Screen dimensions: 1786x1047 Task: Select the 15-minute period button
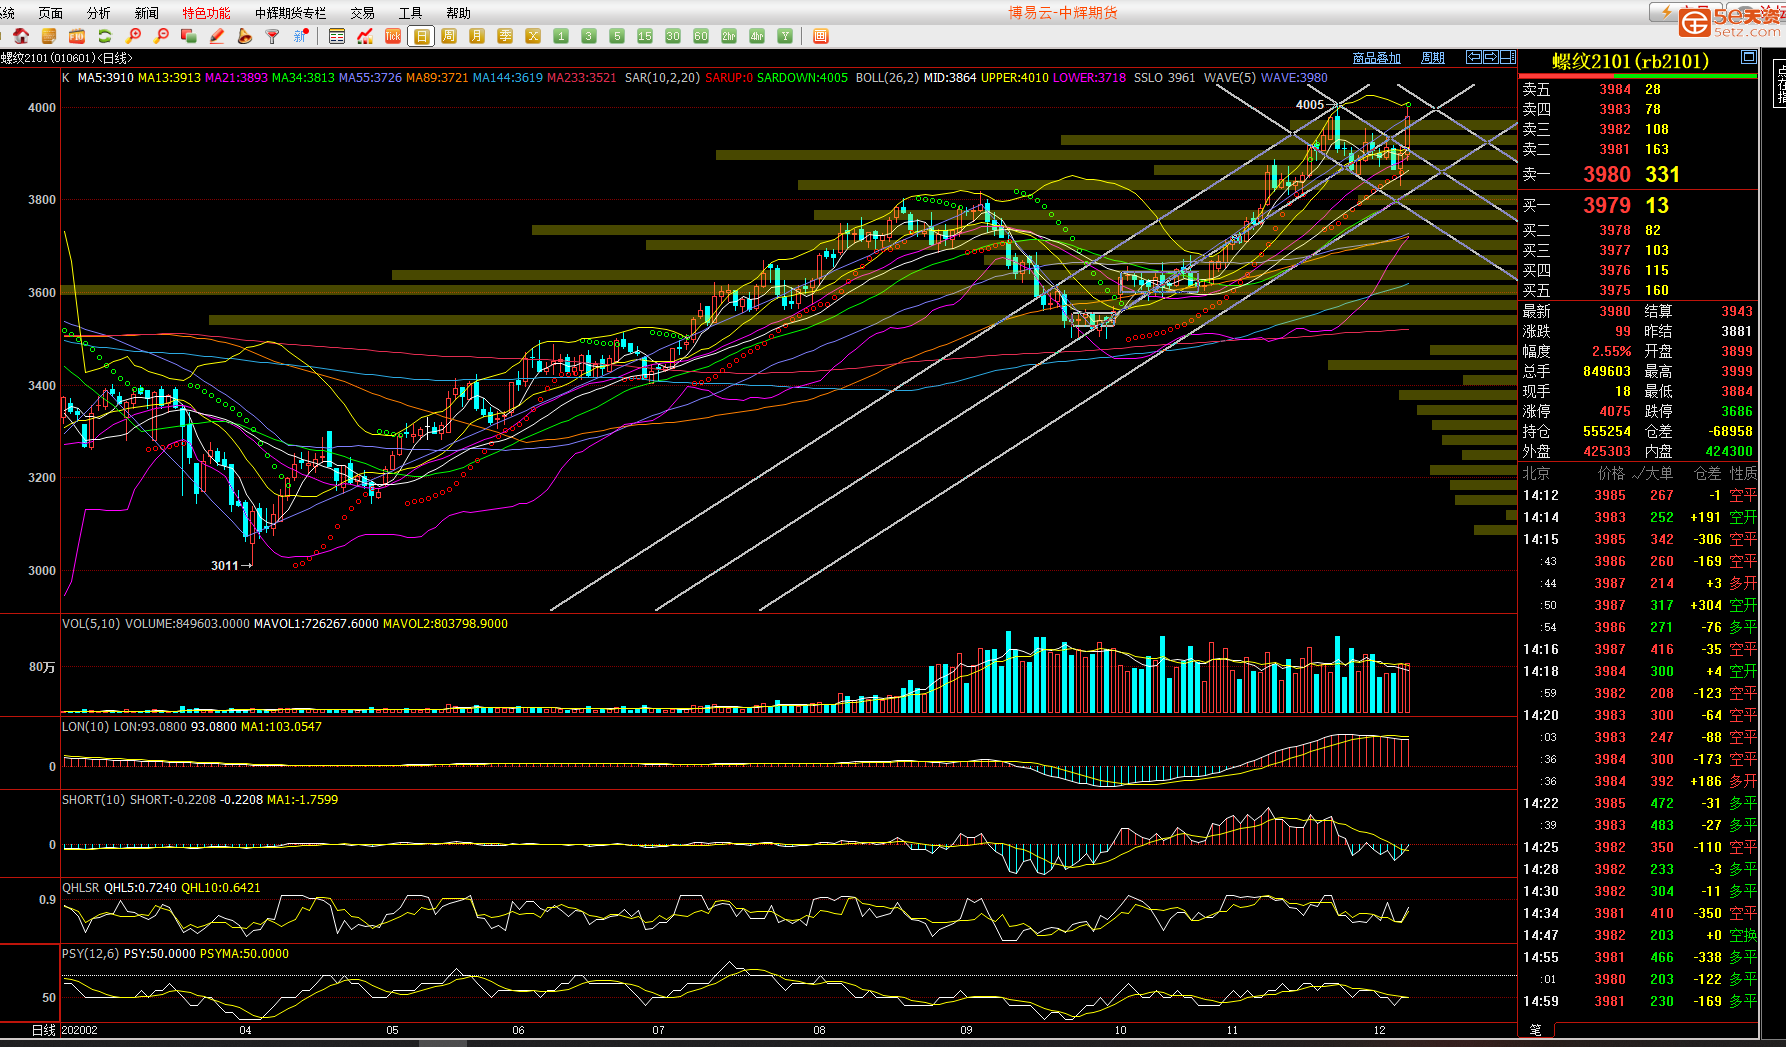click(x=645, y=36)
